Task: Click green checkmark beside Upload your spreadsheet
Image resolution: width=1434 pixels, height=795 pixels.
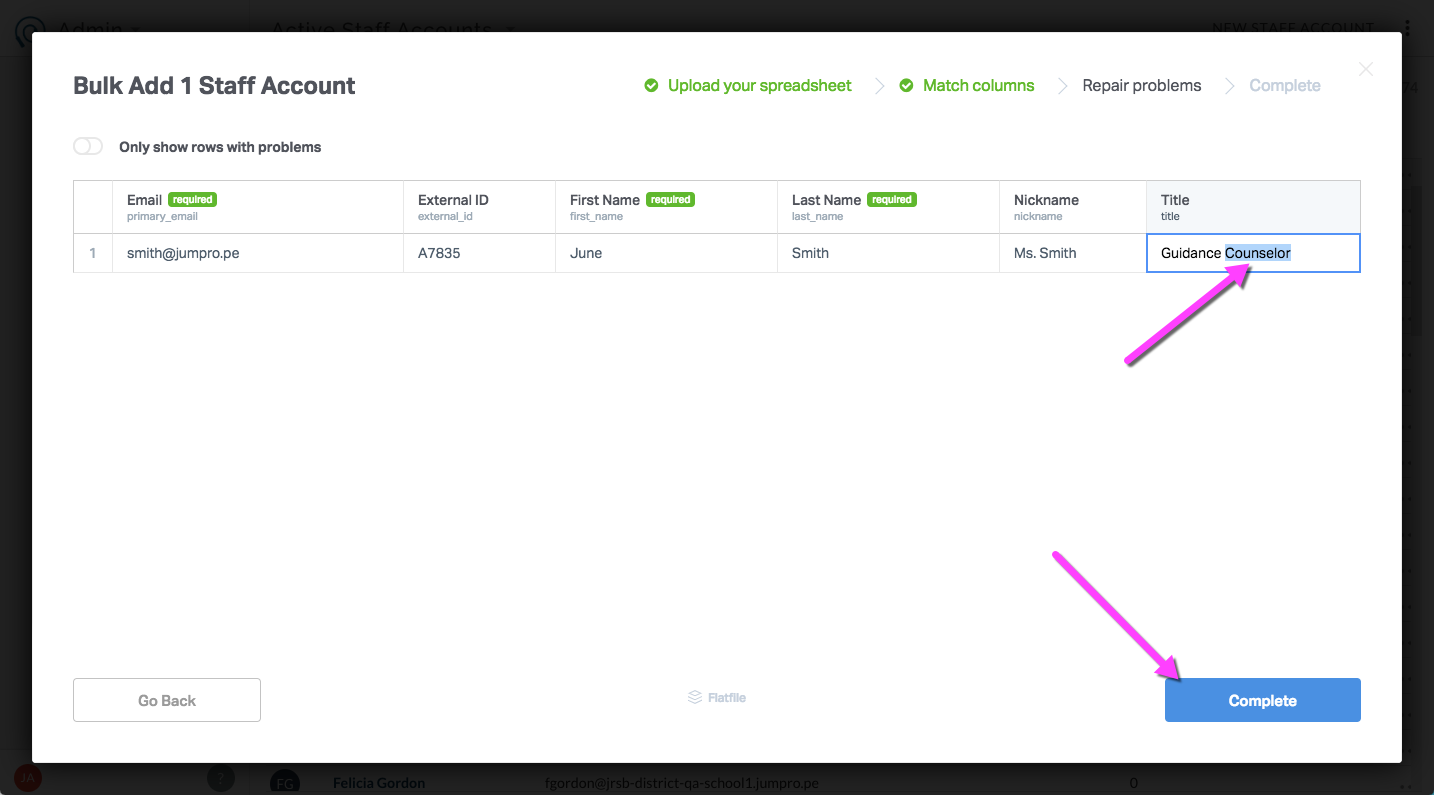Action: (651, 86)
